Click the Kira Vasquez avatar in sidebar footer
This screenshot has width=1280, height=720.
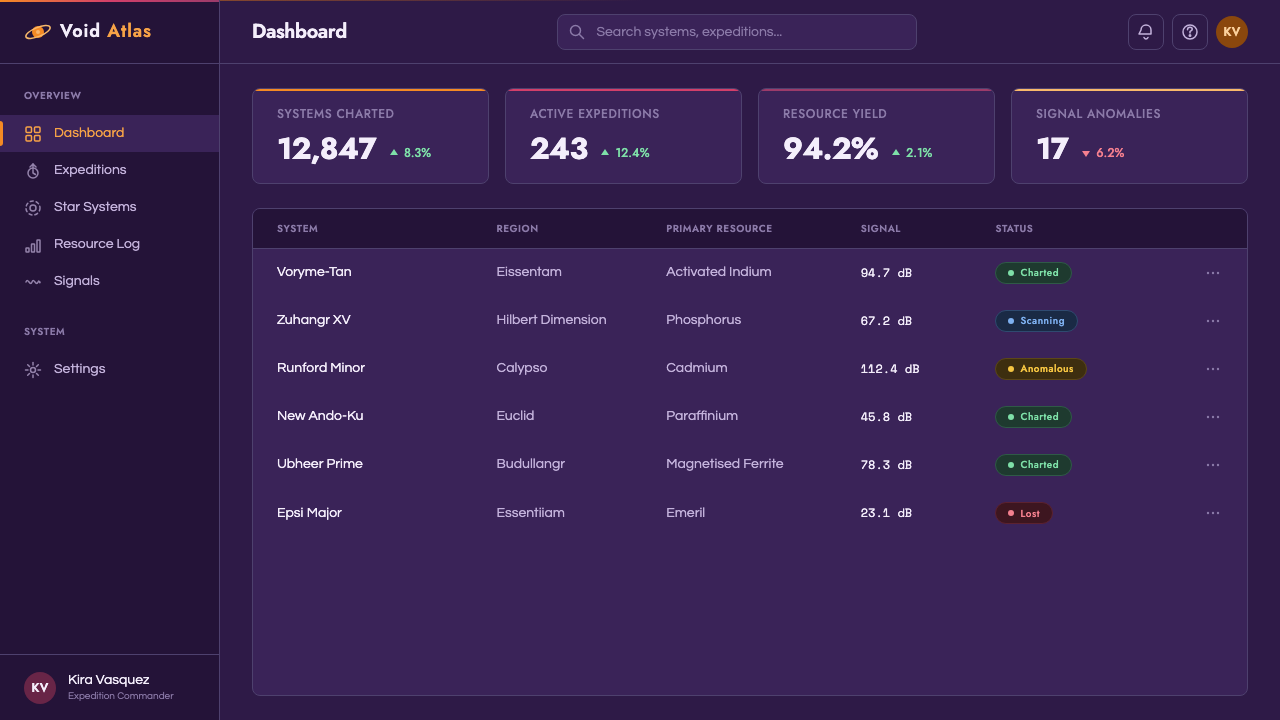click(x=40, y=688)
